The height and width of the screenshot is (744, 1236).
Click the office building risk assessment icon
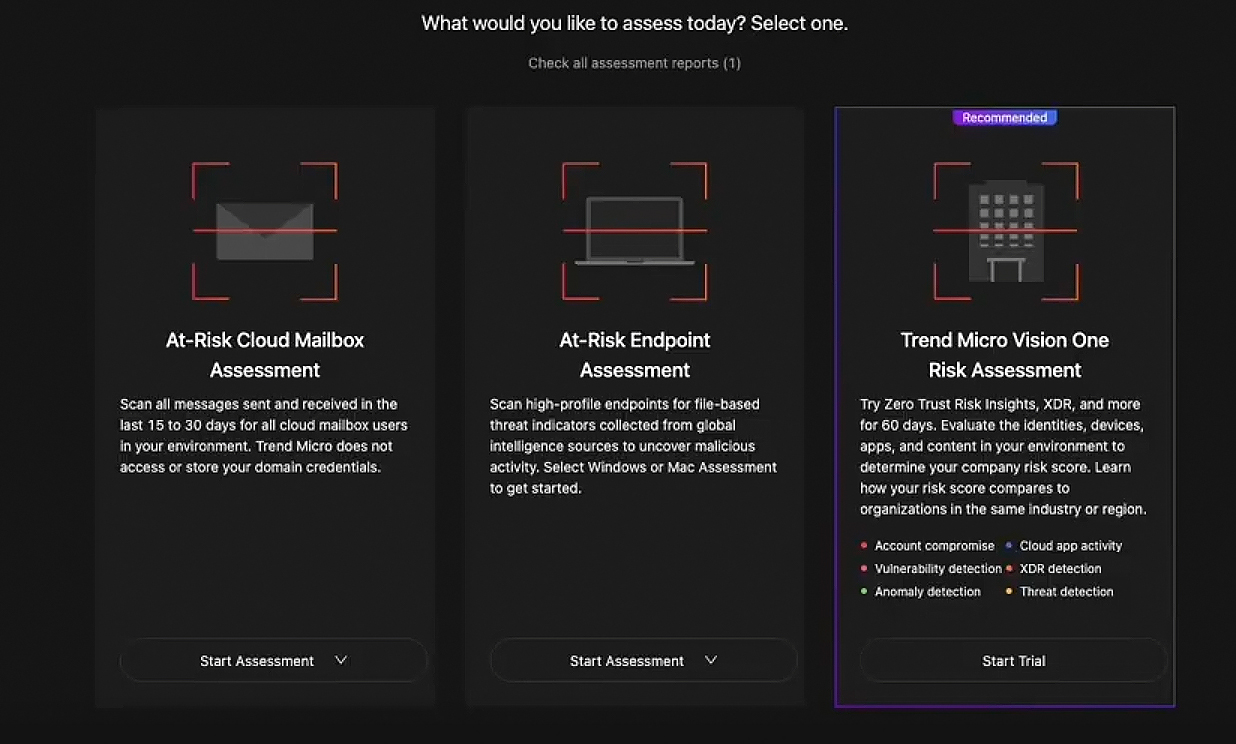pyautogui.click(x=1005, y=231)
